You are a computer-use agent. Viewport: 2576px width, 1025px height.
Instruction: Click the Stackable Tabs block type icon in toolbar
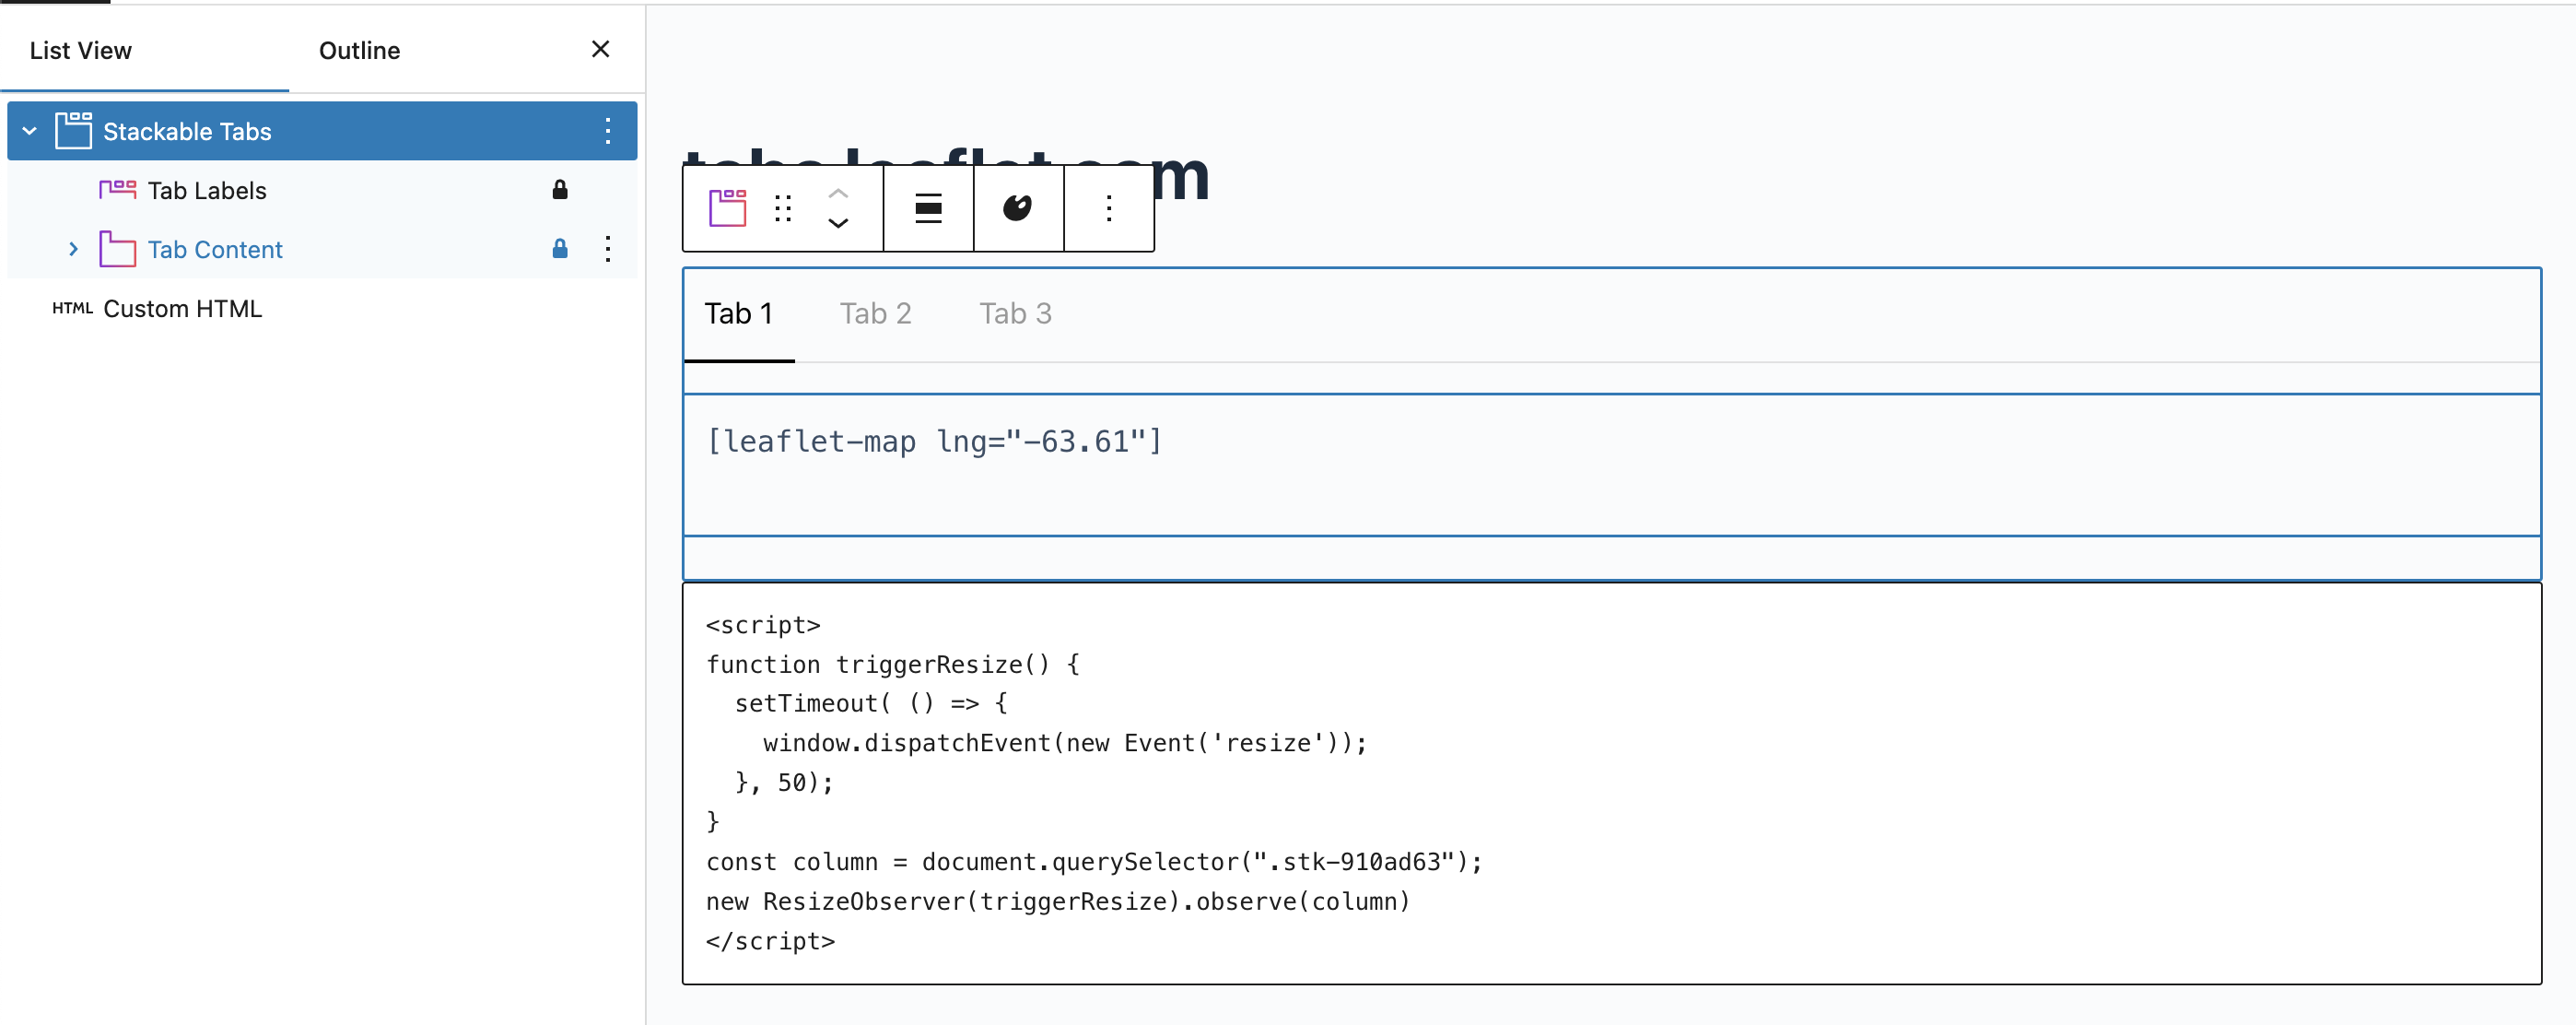[727, 208]
